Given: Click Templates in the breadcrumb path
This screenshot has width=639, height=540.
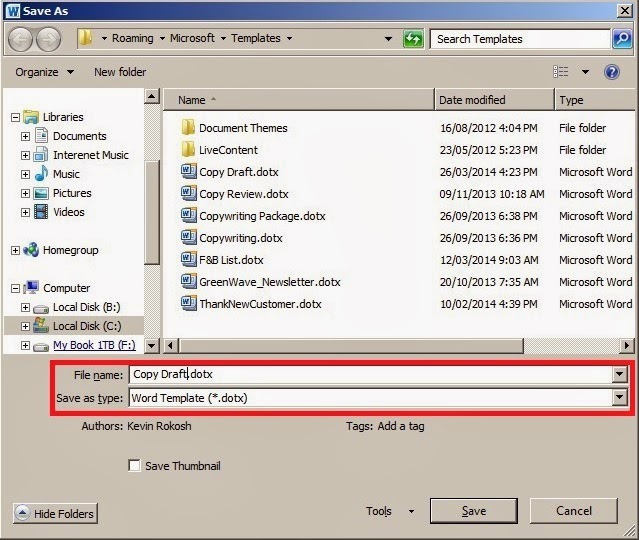Looking at the screenshot, I should coord(256,38).
